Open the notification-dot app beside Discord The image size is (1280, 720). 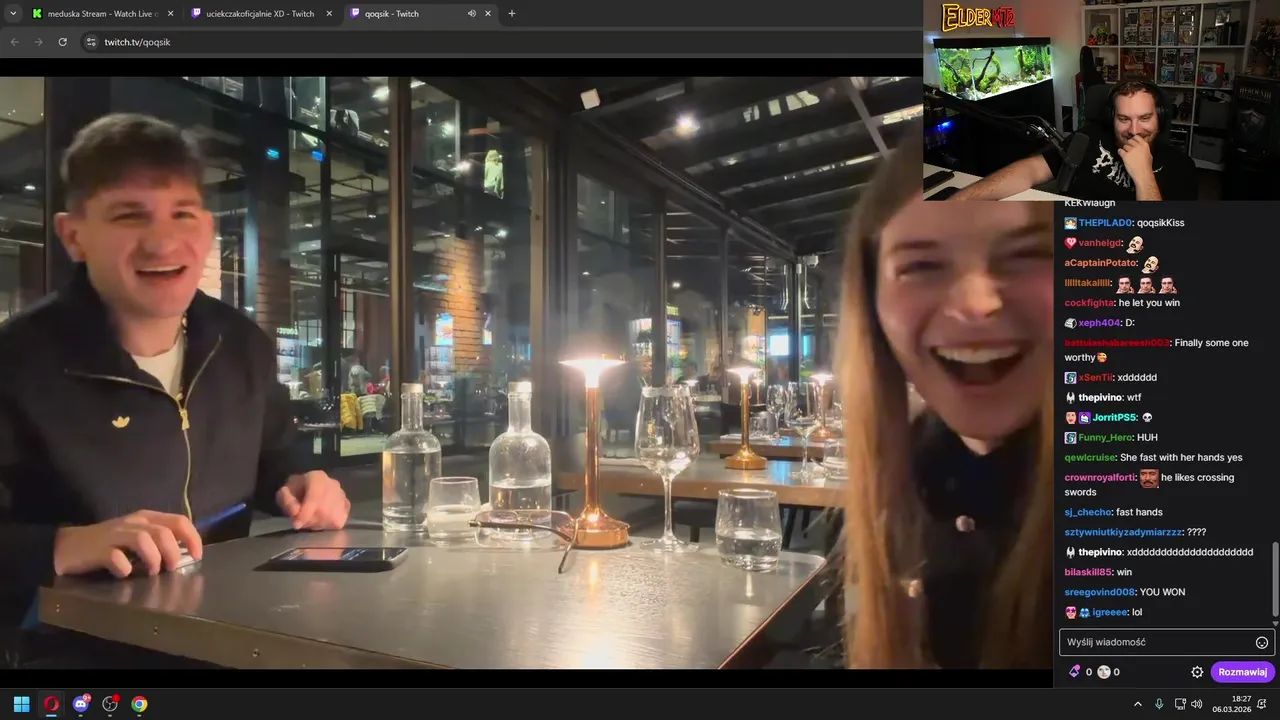(x=110, y=704)
